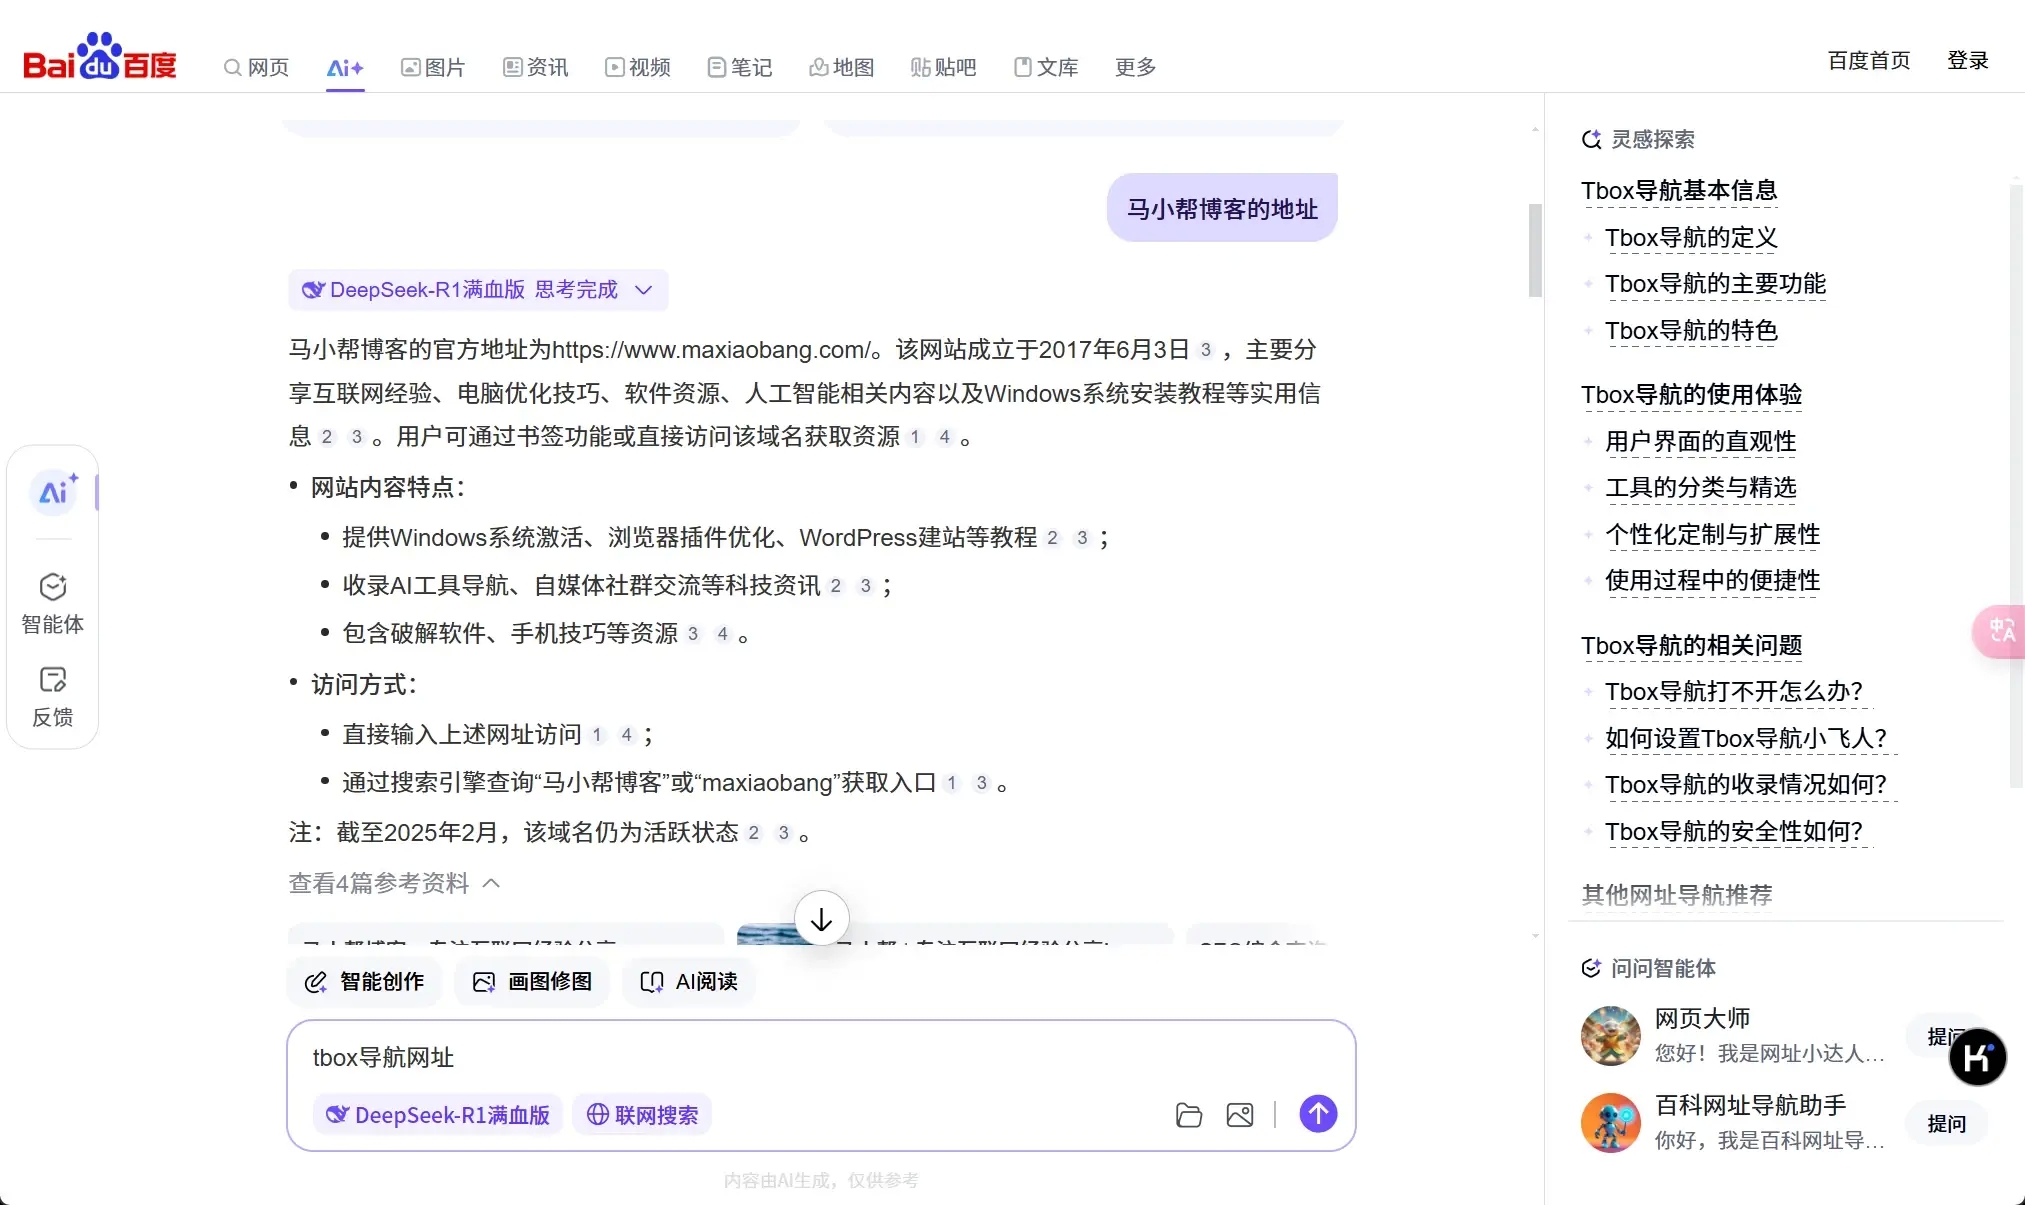Click 网页大师 agent avatar

[1610, 1036]
